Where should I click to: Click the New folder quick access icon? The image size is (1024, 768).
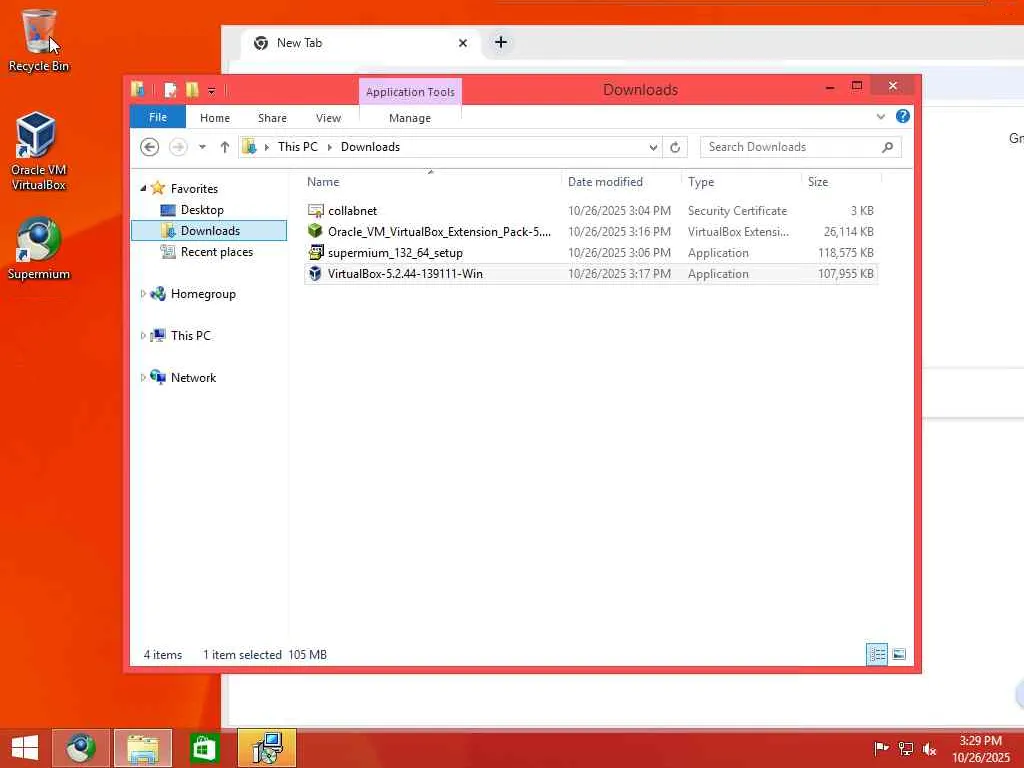192,90
